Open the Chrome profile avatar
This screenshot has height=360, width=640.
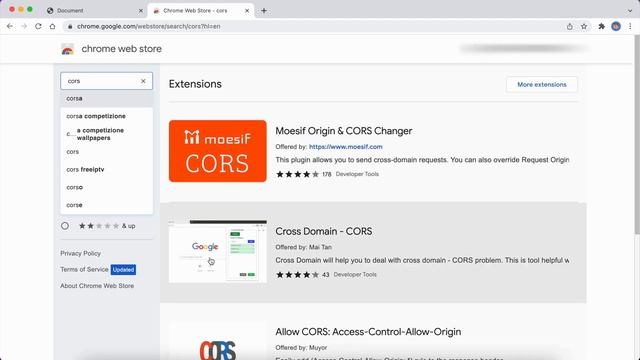616,26
